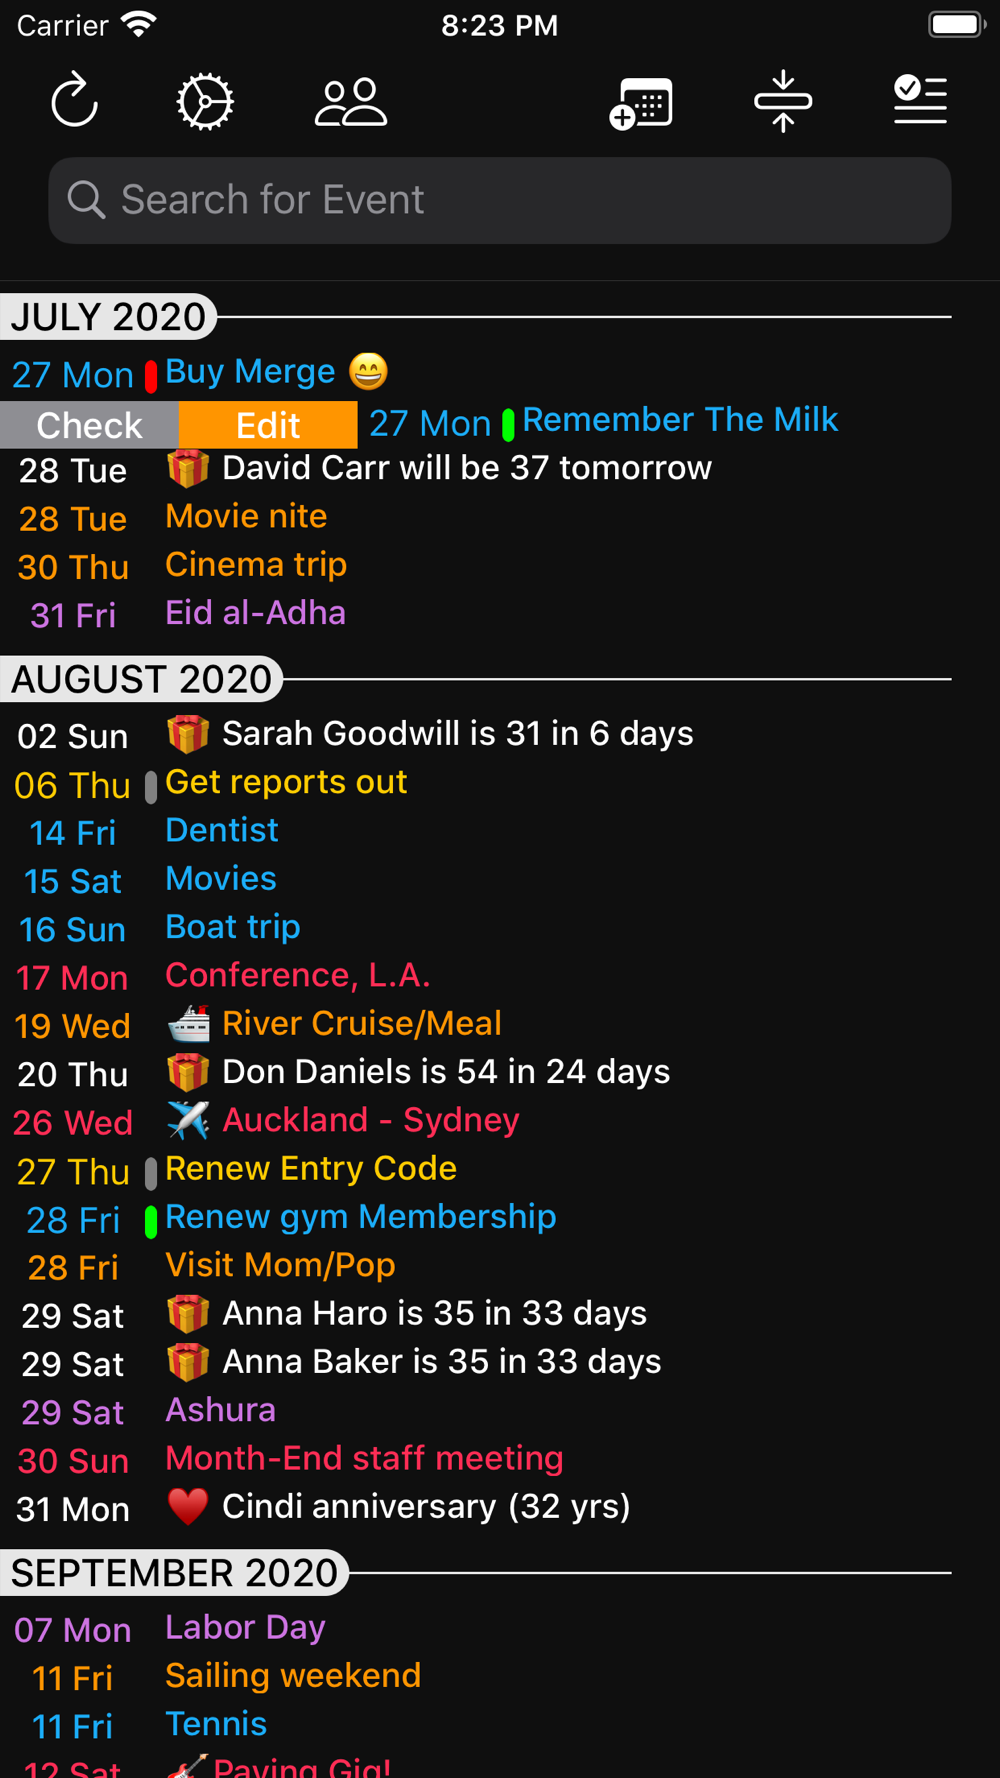Open the Dentist event on 14 Fri
1000x1778 pixels.
click(222, 830)
